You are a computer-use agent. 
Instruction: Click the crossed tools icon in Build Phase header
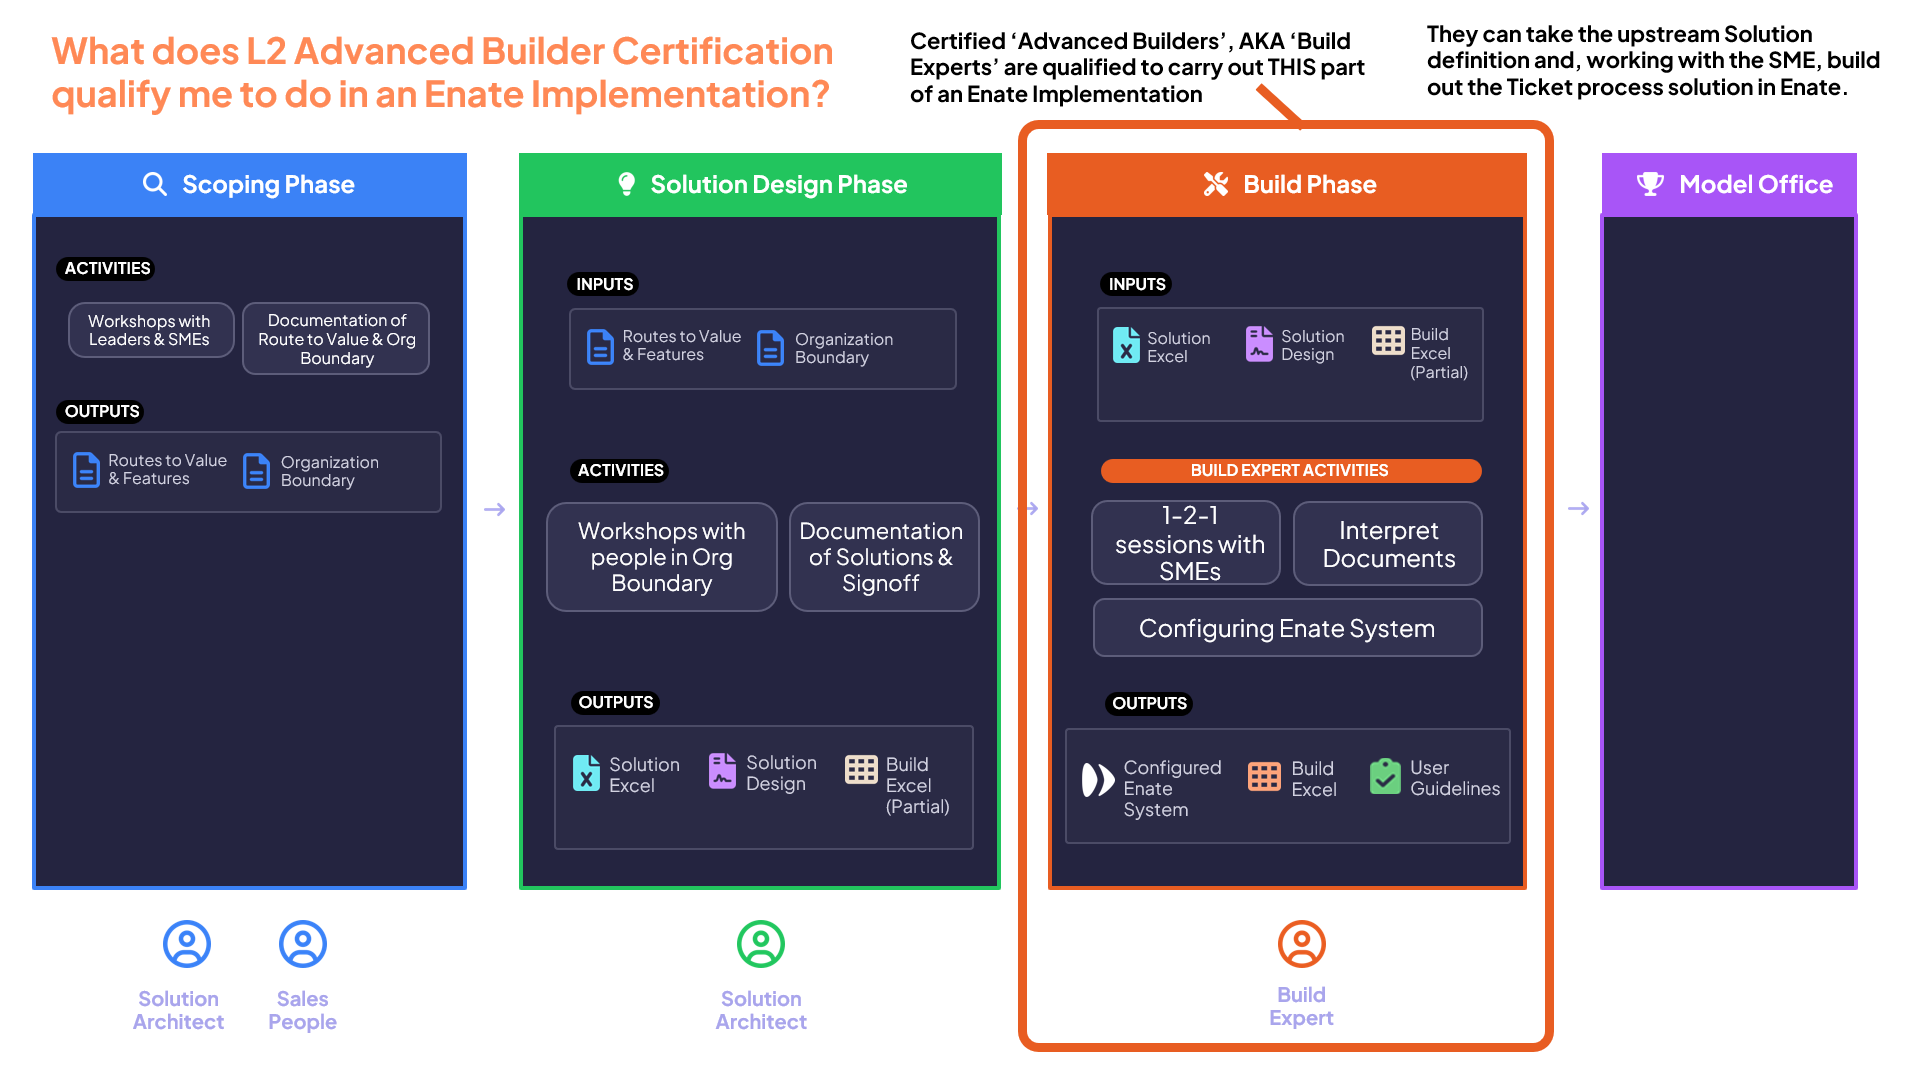click(x=1215, y=184)
